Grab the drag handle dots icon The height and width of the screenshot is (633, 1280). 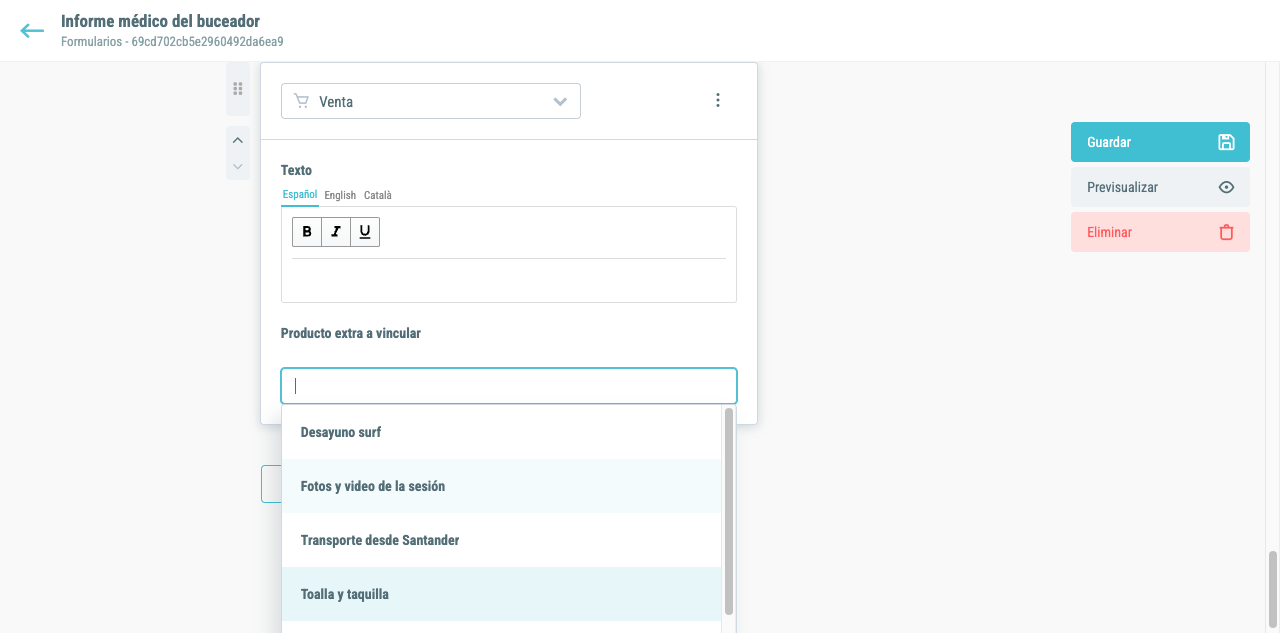[x=238, y=89]
